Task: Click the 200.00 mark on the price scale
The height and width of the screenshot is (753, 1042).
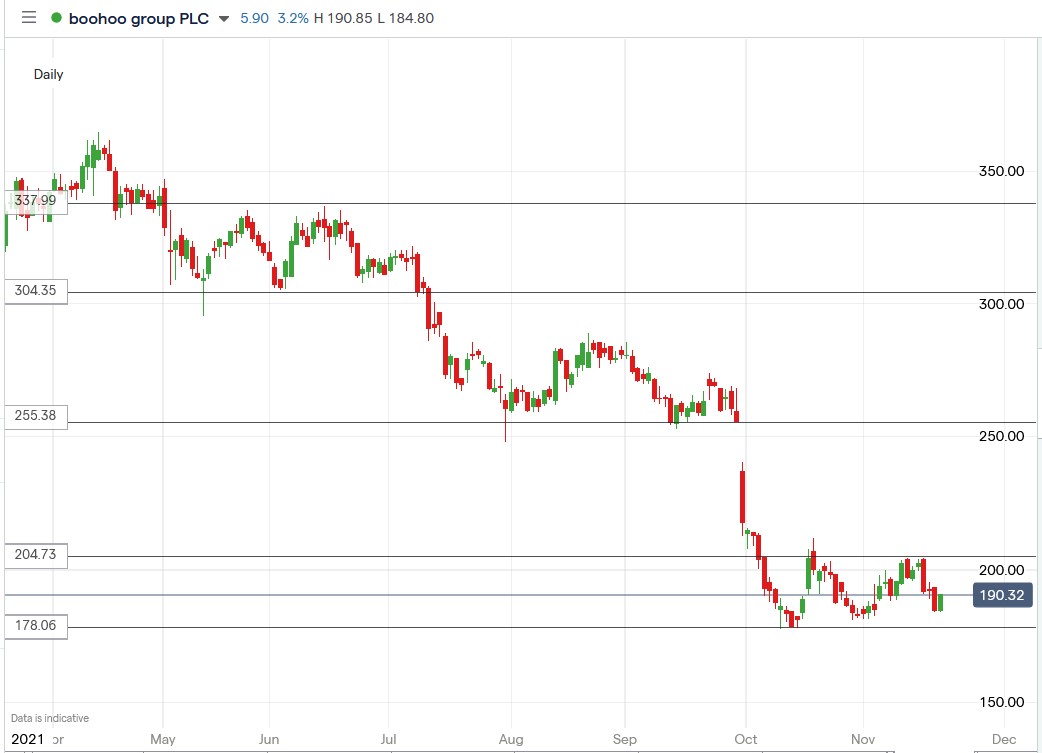Action: pyautogui.click(x=1000, y=570)
